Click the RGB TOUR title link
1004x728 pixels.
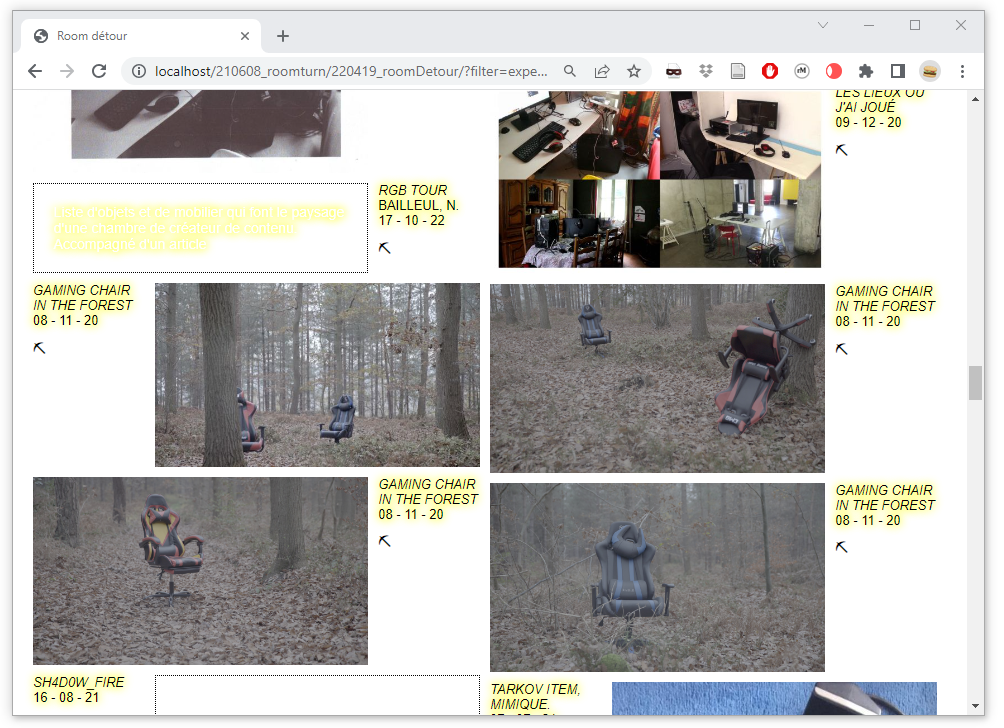tap(412, 190)
